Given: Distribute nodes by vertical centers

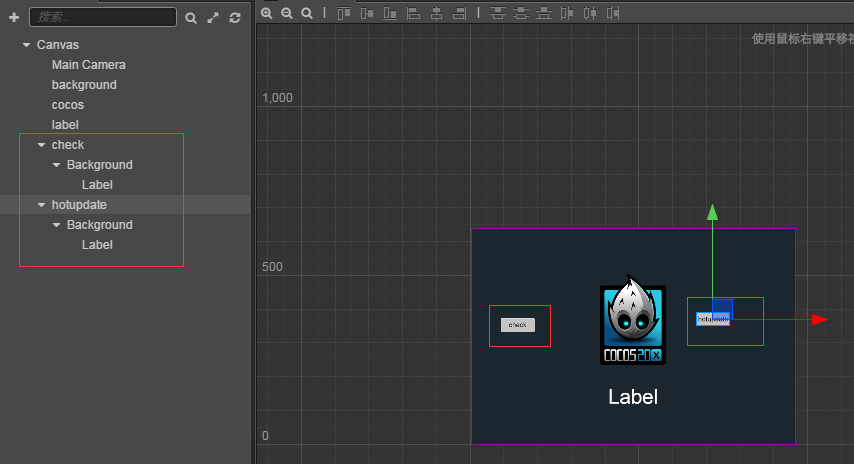Looking at the screenshot, I should pyautogui.click(x=521, y=13).
